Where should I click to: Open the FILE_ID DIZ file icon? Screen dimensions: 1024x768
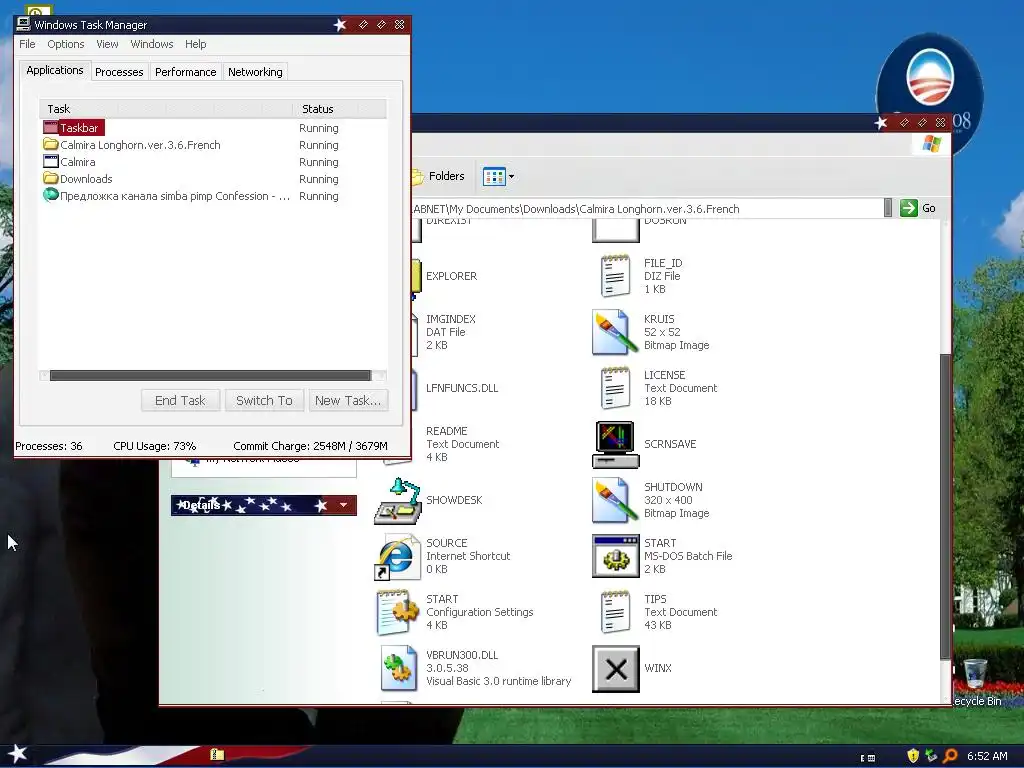tap(615, 276)
